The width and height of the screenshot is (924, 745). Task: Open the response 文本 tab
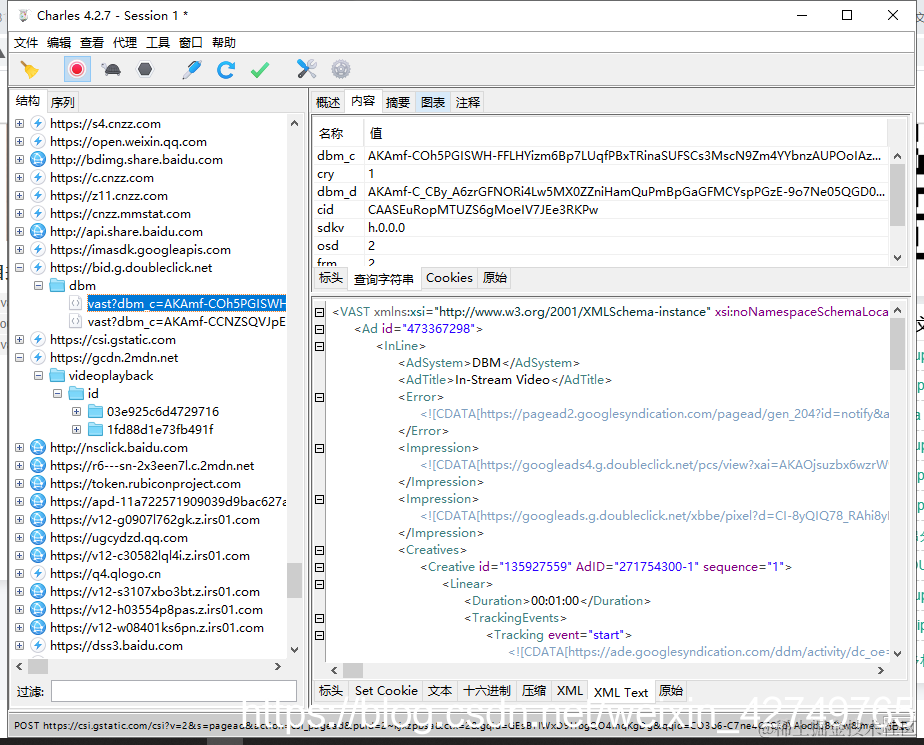point(440,691)
